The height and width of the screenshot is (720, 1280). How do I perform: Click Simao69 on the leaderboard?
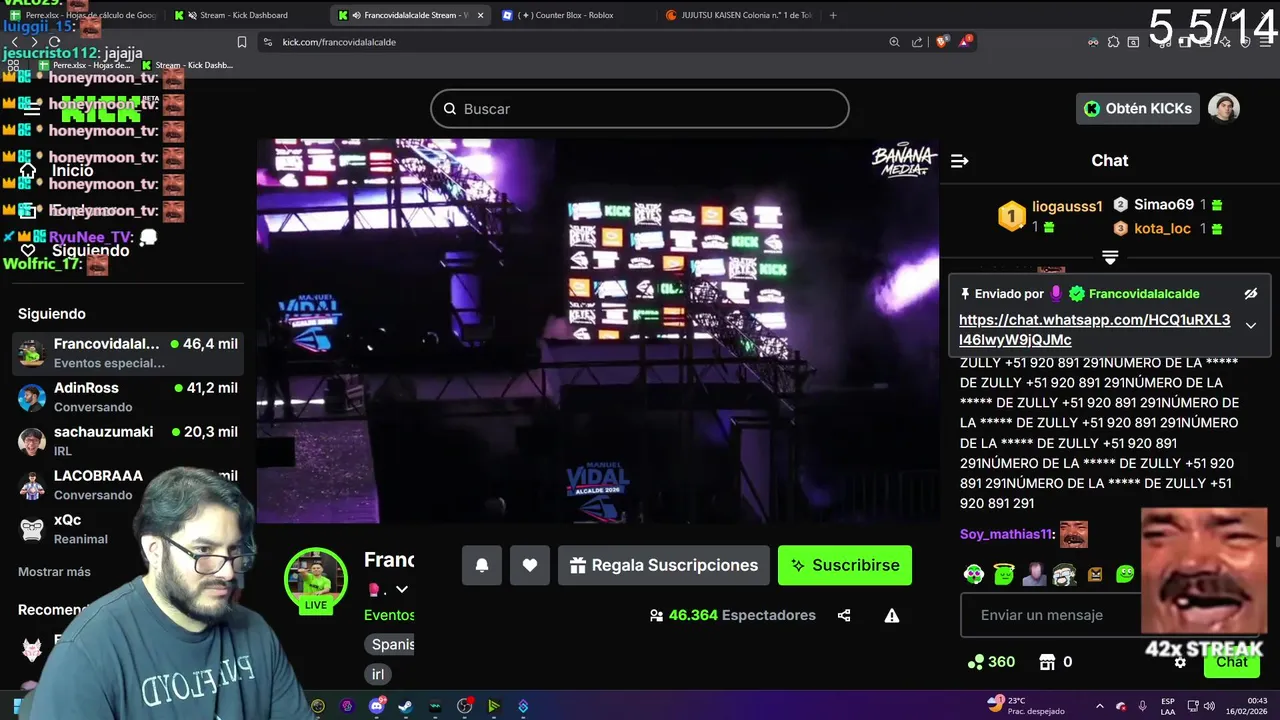(1164, 204)
